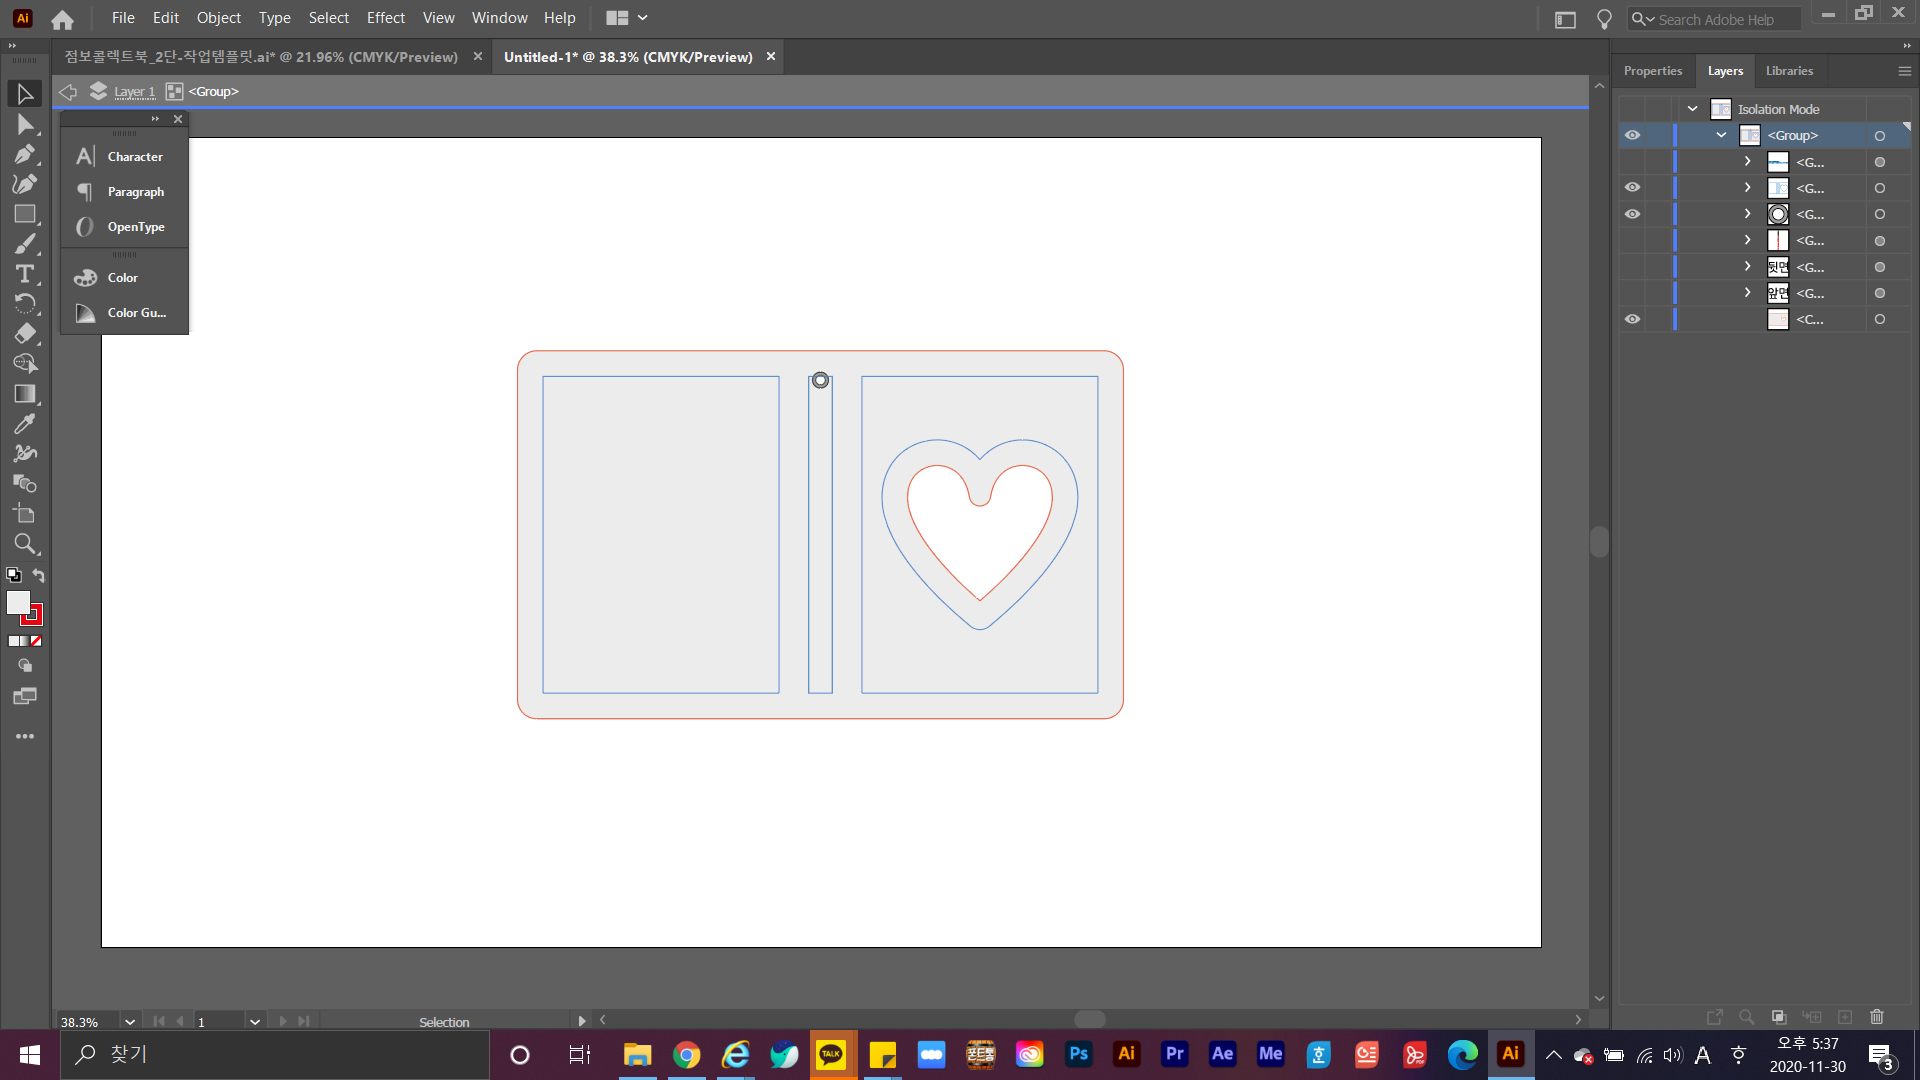Select the Pen tool
Screen dimensions: 1920x1080
click(x=24, y=154)
